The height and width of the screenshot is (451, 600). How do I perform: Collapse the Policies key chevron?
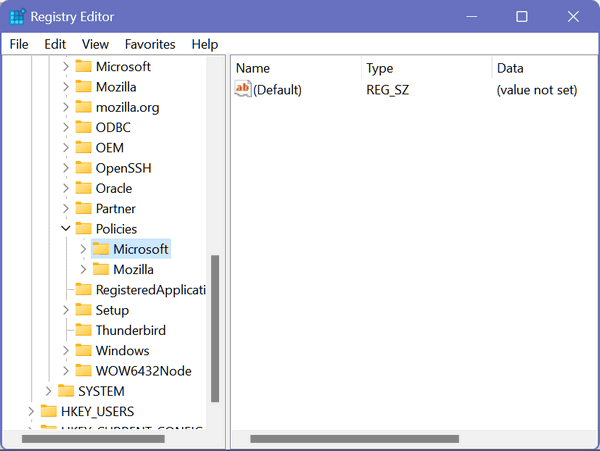click(66, 229)
